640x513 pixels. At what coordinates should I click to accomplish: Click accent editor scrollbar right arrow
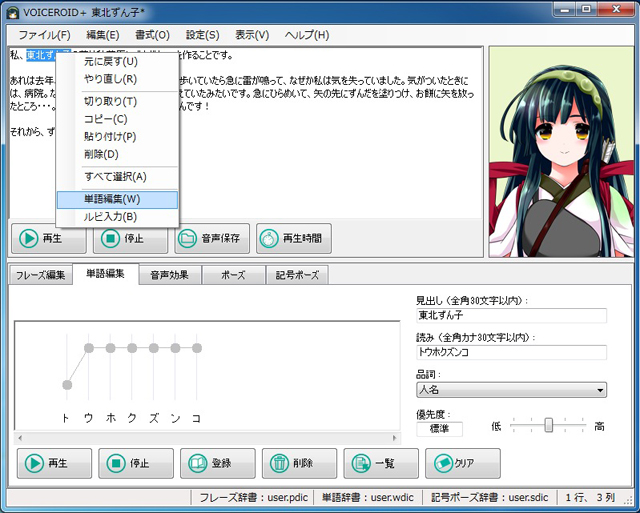[394, 438]
